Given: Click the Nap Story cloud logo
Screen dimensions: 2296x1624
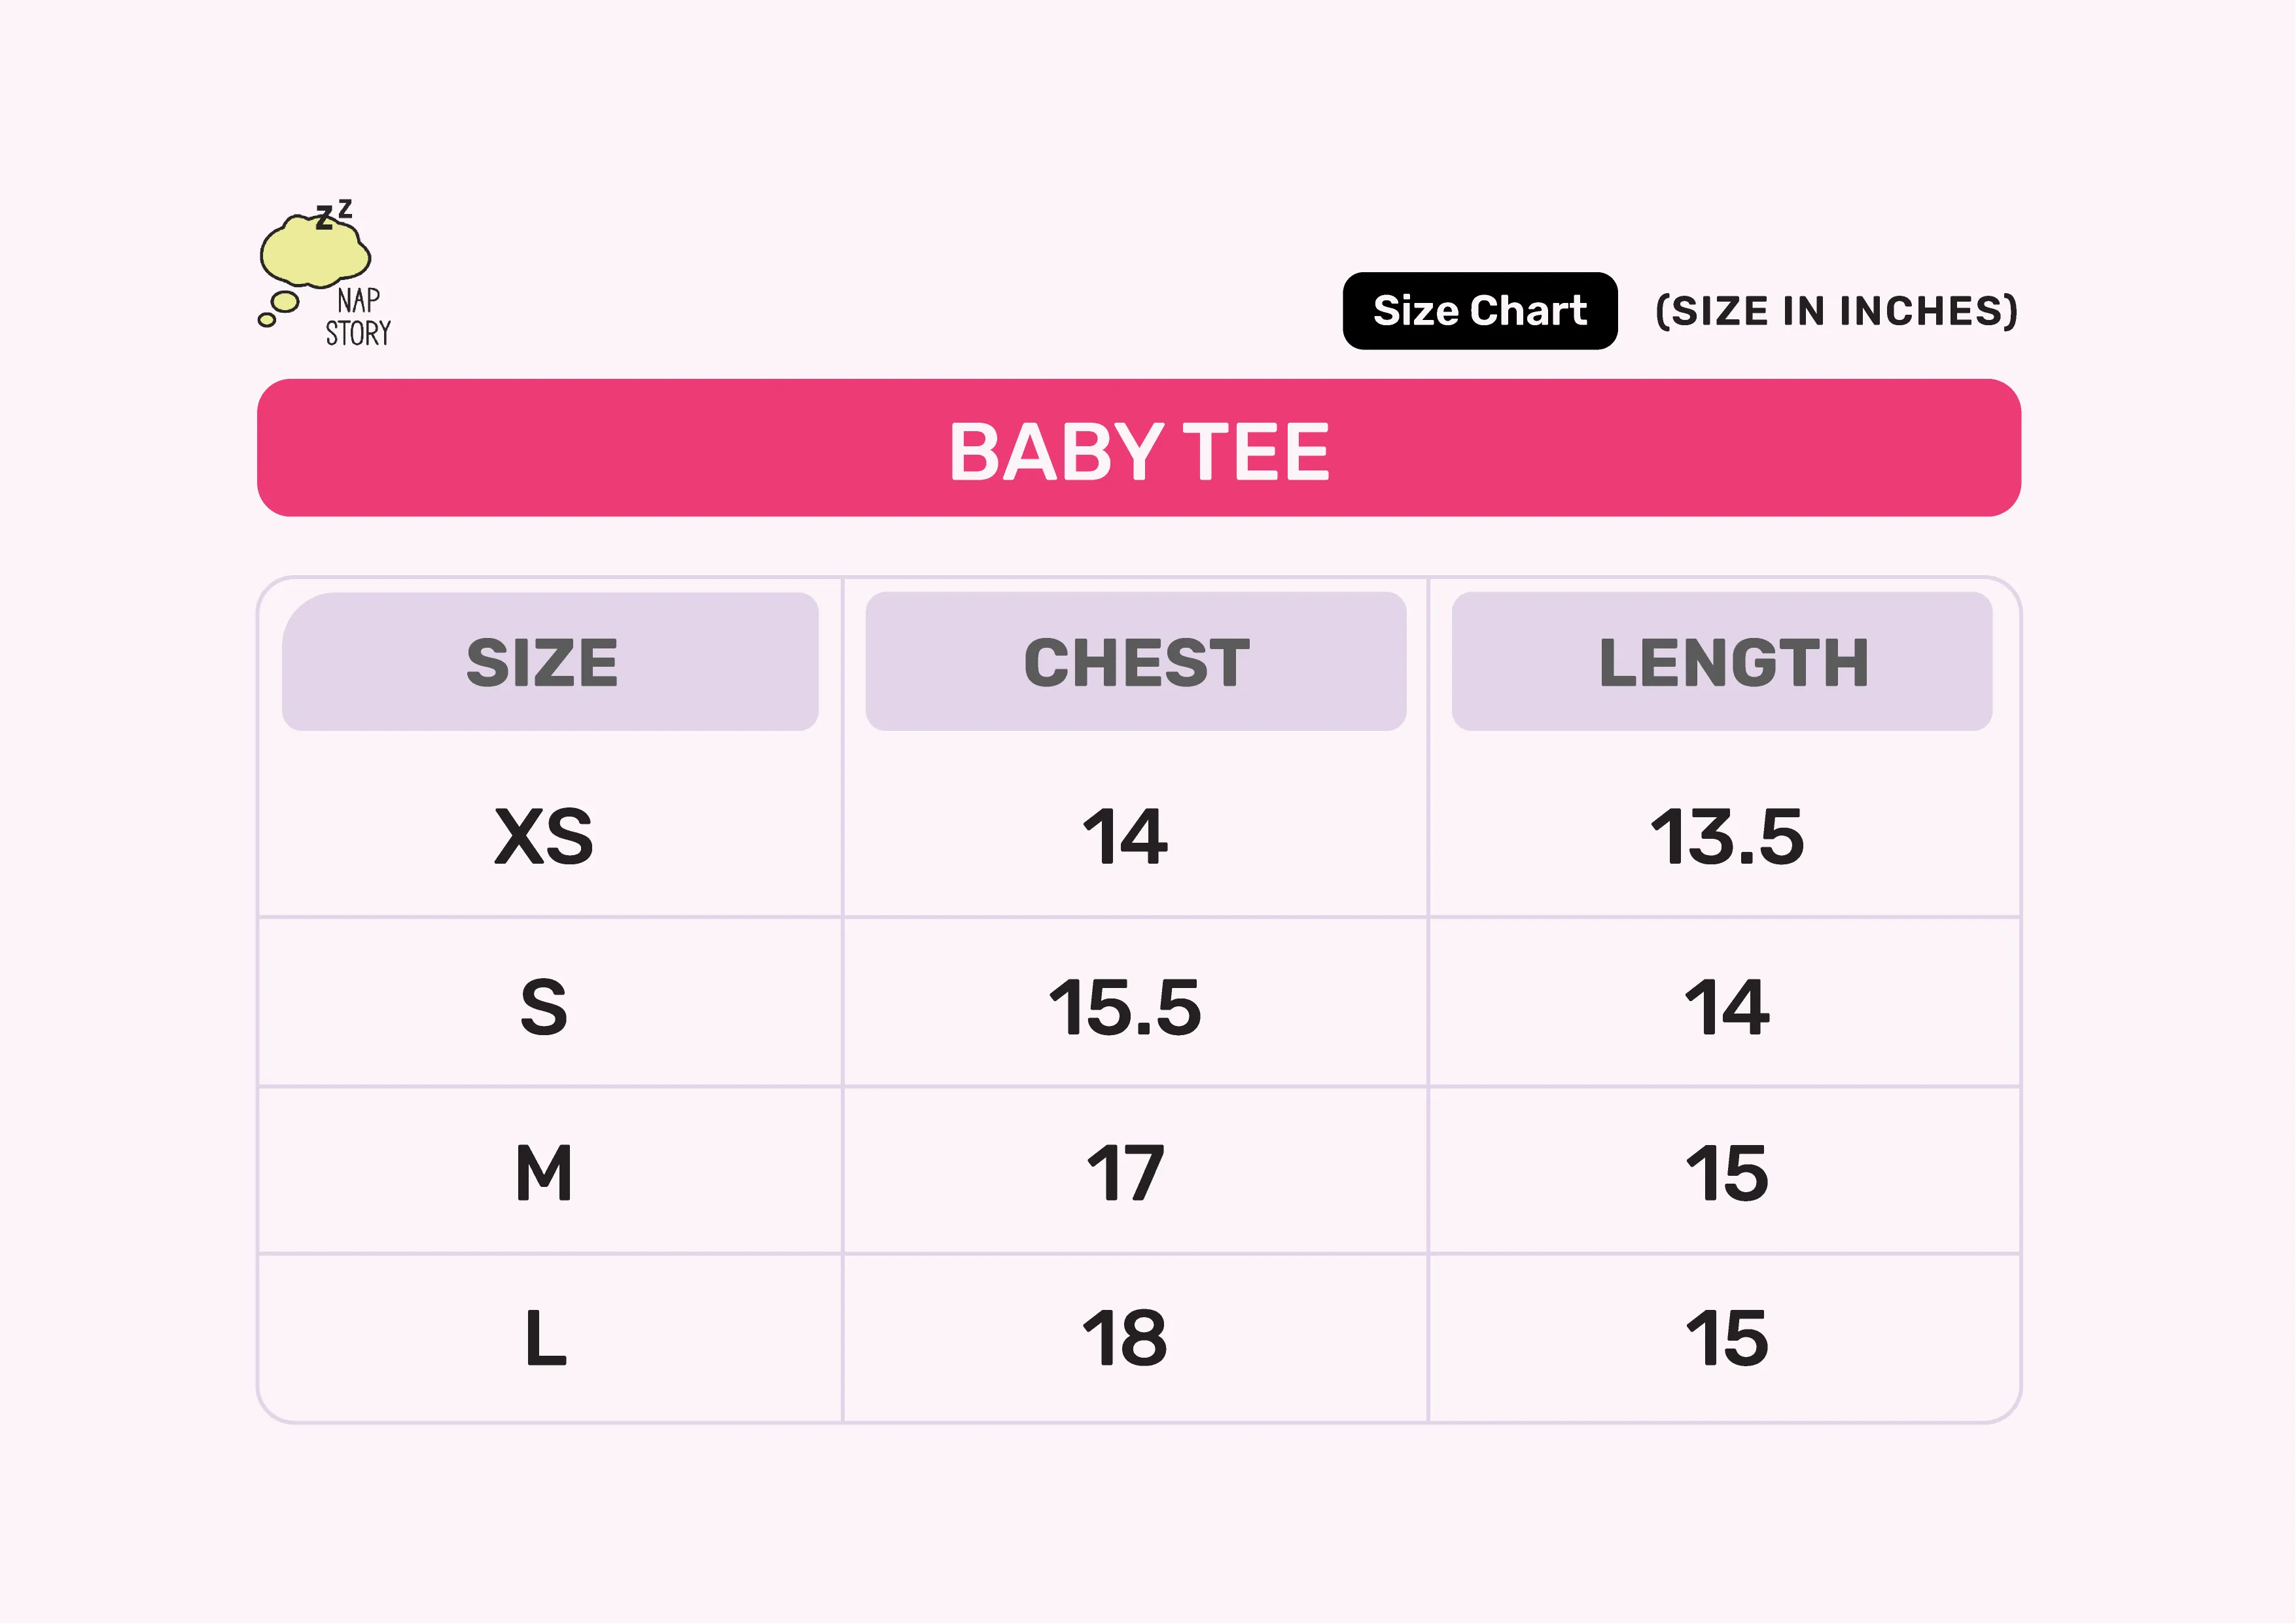Looking at the screenshot, I should pyautogui.click(x=314, y=250).
